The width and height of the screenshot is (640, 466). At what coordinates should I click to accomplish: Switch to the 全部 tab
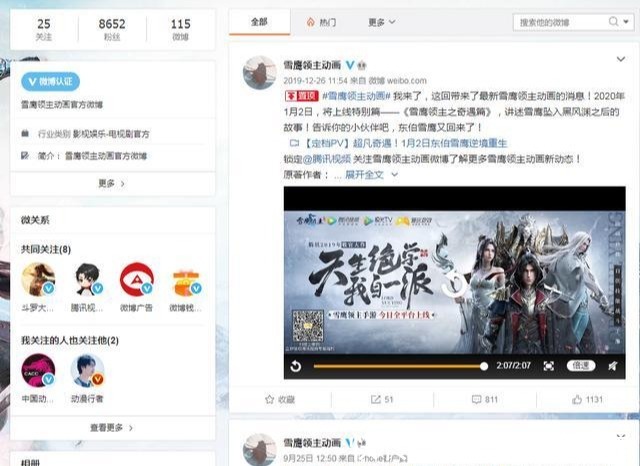(x=259, y=22)
